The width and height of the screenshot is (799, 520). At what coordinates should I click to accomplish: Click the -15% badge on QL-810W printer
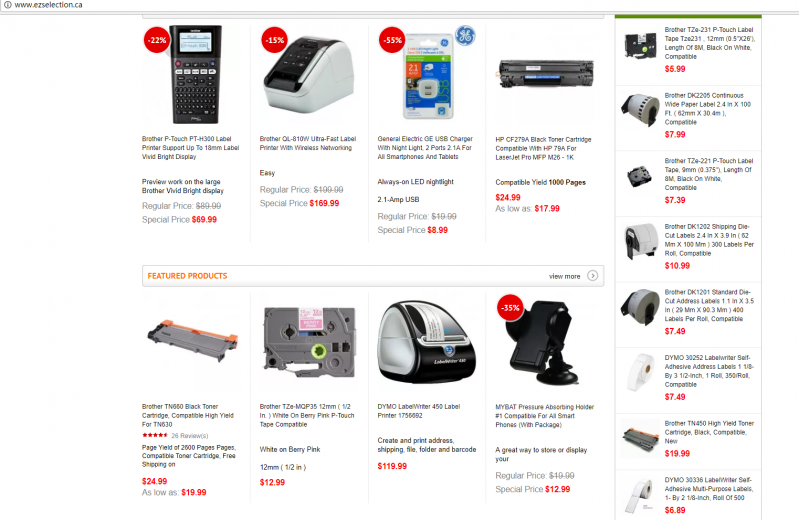tap(275, 40)
